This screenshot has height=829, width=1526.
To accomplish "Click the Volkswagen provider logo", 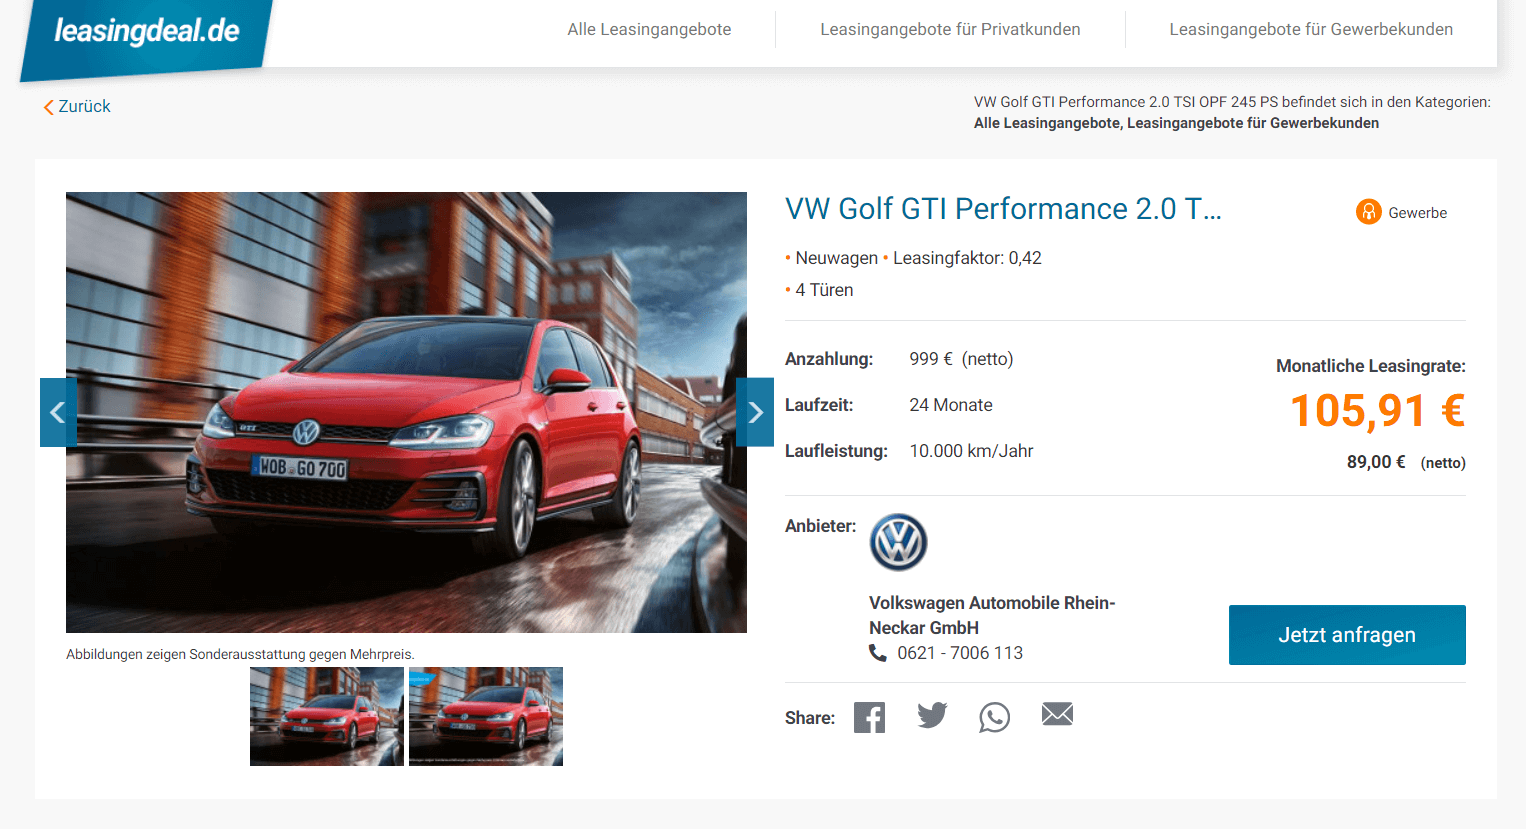I will pos(898,542).
